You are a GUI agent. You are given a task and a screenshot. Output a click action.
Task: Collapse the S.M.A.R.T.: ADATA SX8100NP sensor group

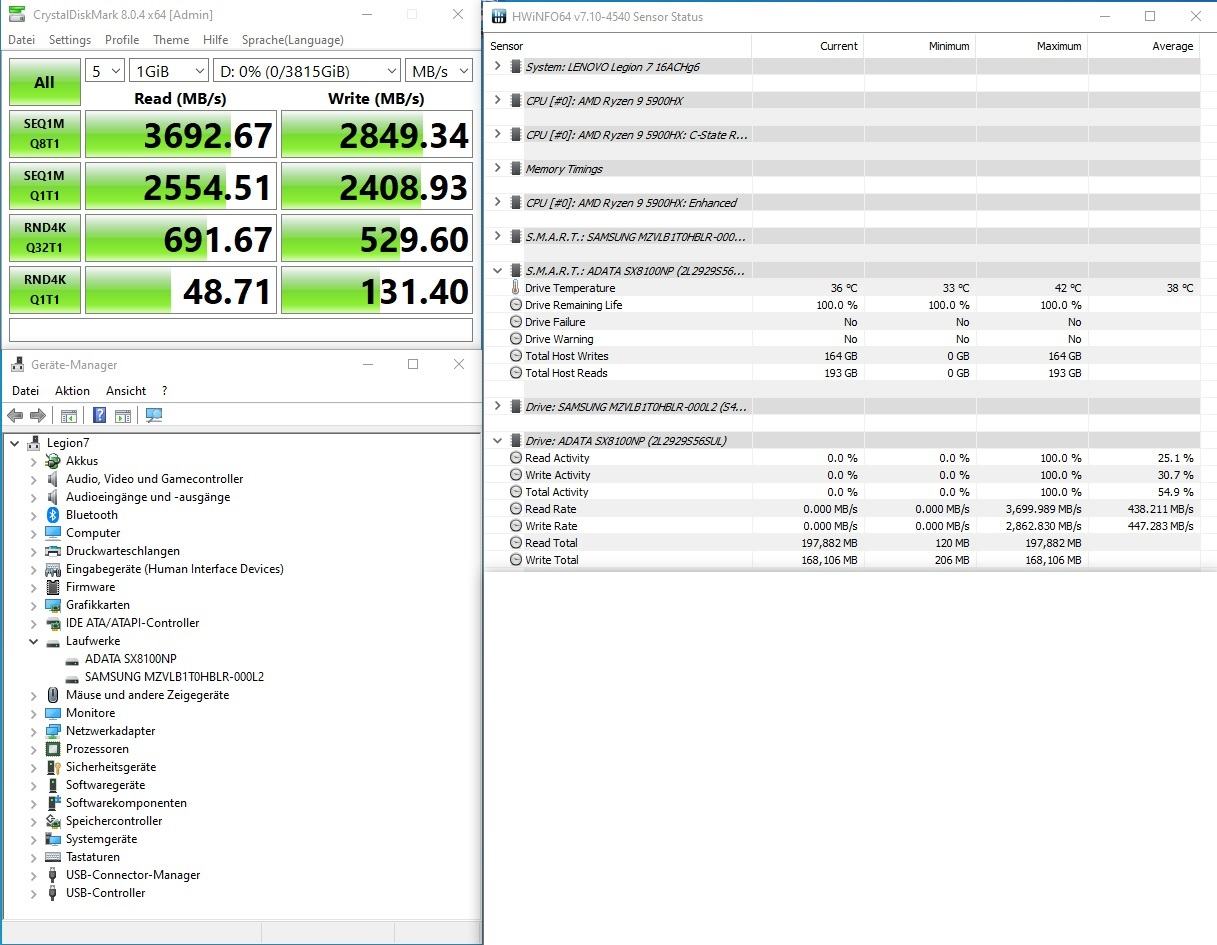(x=498, y=270)
